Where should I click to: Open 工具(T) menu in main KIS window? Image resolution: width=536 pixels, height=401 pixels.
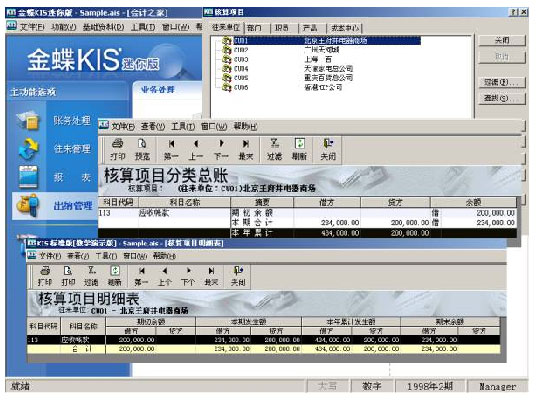[143, 27]
